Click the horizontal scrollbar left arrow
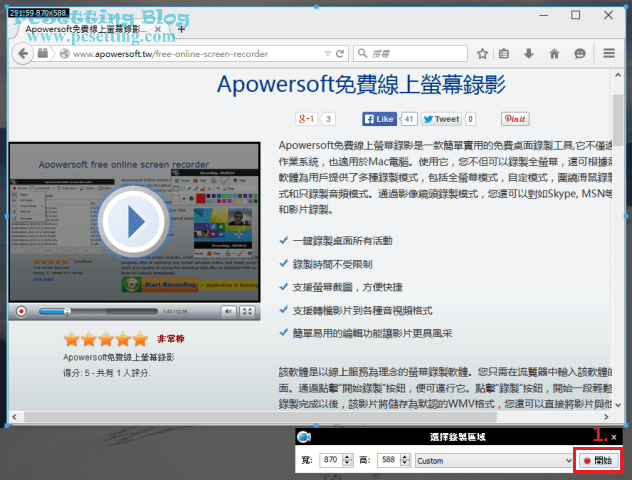The width and height of the screenshot is (632, 480). [x=15, y=417]
